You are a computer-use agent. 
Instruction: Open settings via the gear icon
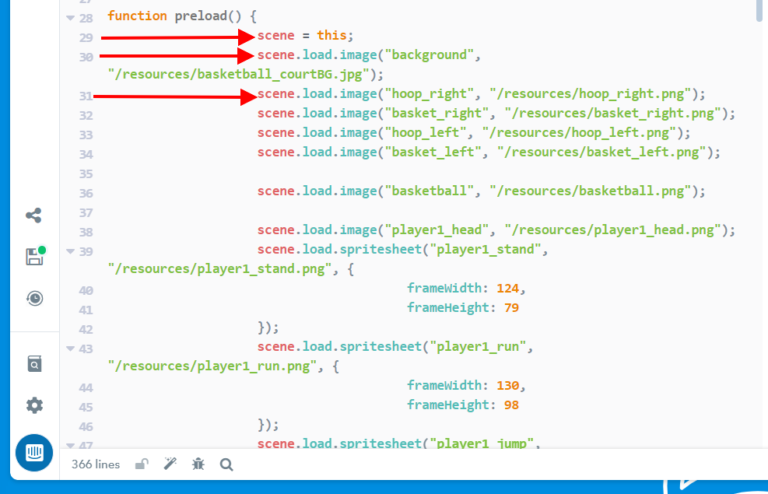click(x=34, y=405)
